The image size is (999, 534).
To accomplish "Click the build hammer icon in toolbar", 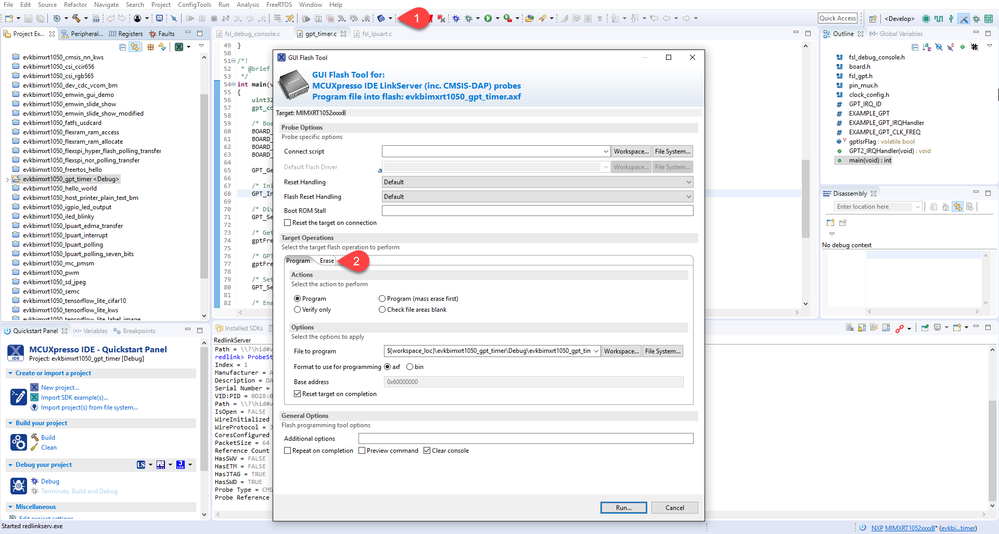I will point(76,18).
